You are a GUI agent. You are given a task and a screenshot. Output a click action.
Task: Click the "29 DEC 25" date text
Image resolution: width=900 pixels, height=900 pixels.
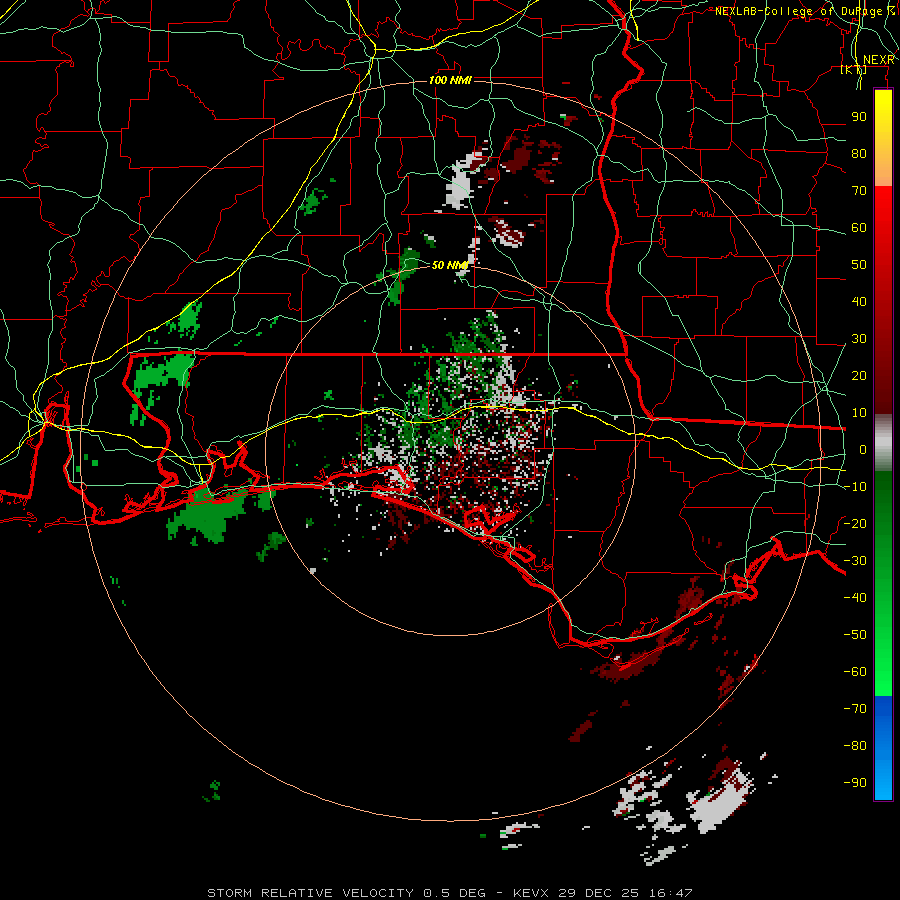(599, 893)
